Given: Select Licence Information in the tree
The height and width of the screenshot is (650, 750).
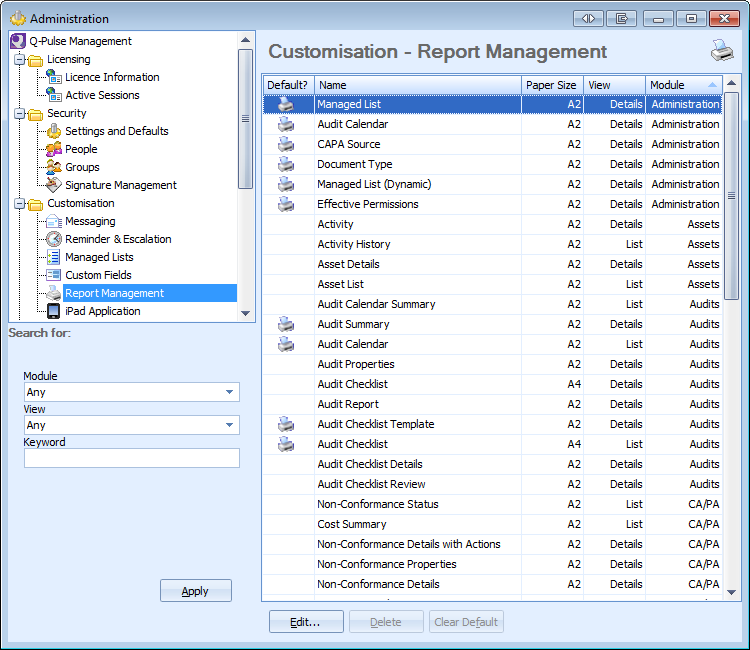Looking at the screenshot, I should click(x=112, y=77).
